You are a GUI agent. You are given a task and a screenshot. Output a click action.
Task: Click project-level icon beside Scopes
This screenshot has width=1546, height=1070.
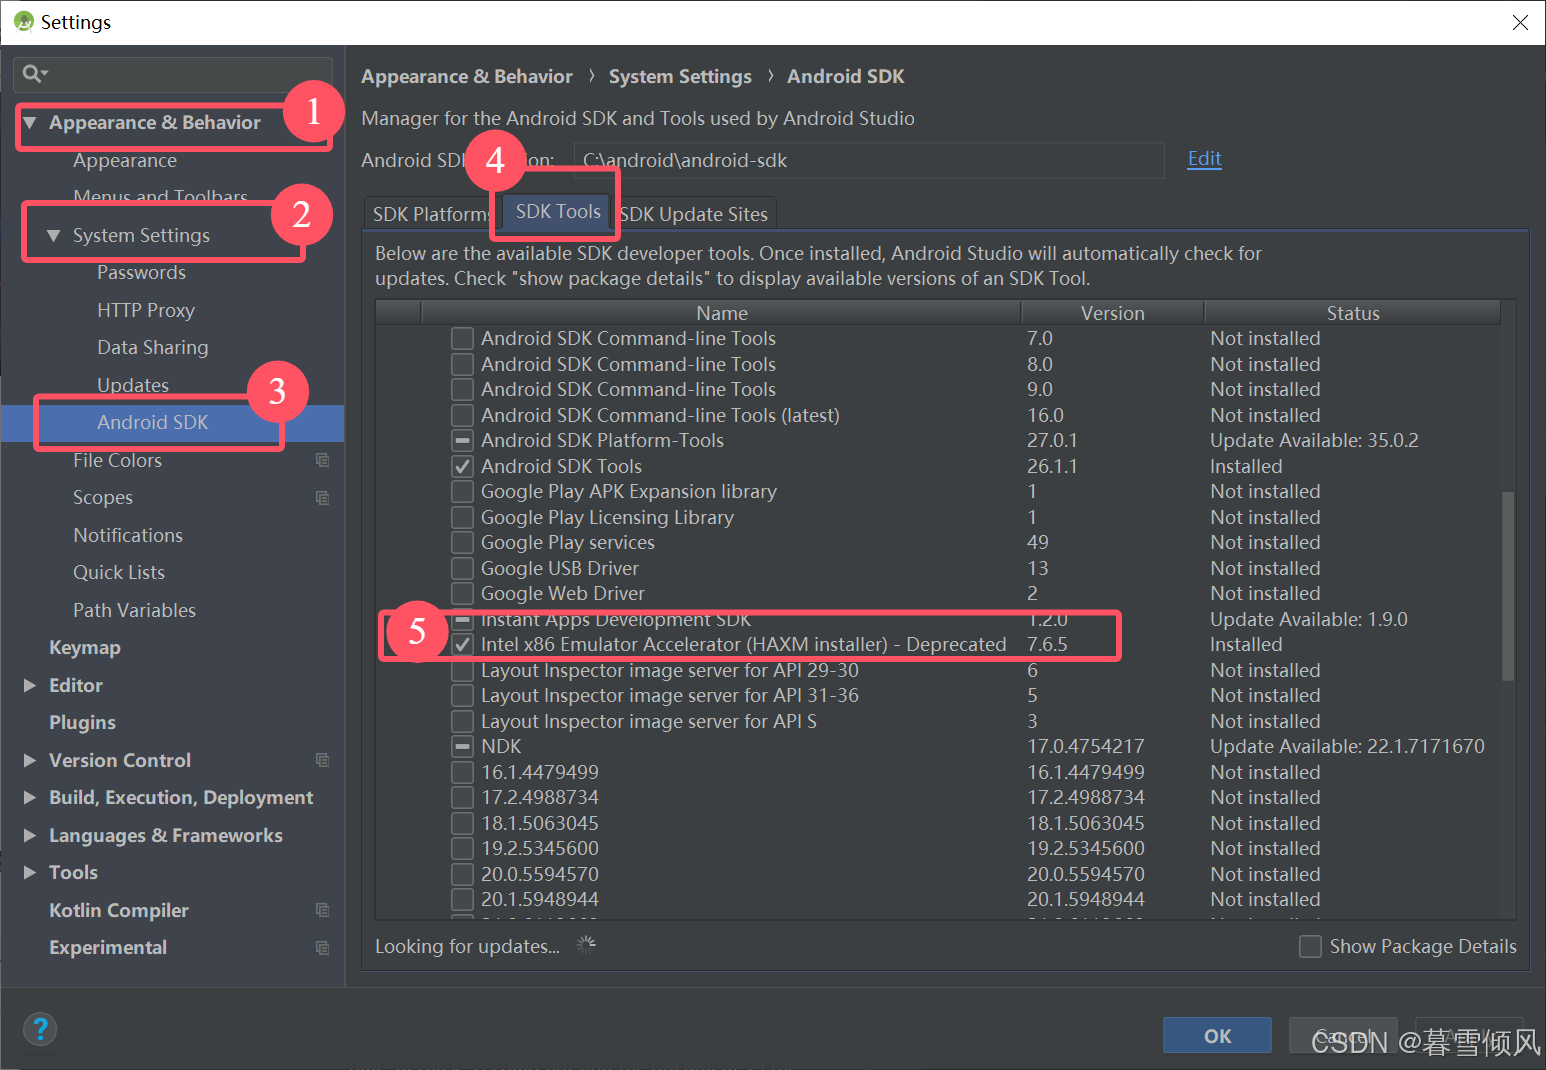(x=322, y=498)
